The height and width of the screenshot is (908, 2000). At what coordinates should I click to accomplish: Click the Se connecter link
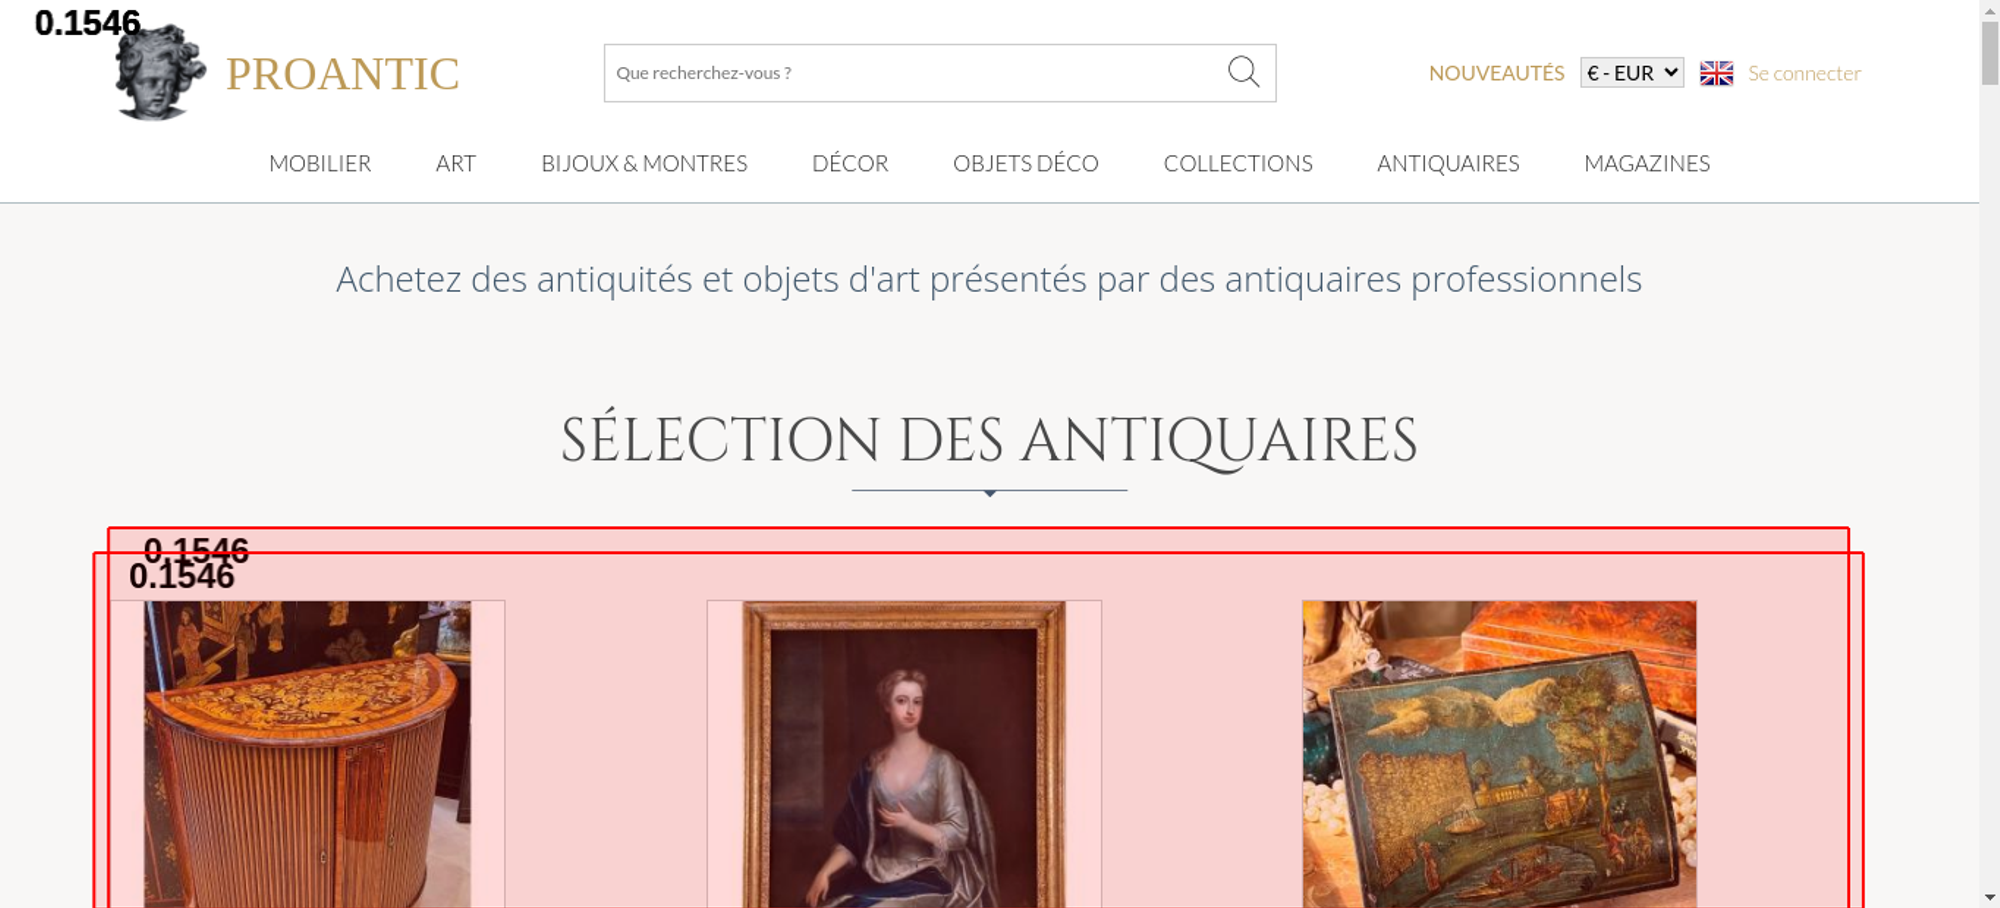(x=1804, y=73)
